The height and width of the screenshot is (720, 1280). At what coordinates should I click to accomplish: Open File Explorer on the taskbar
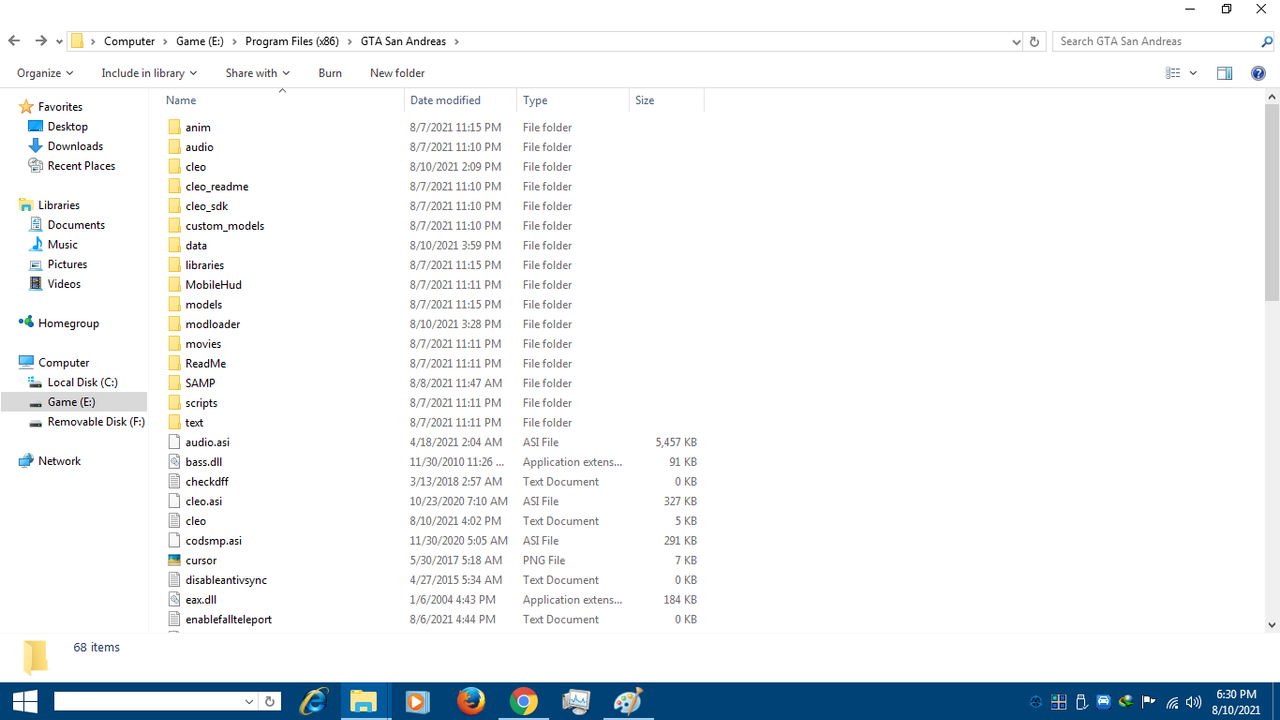pyautogui.click(x=366, y=701)
